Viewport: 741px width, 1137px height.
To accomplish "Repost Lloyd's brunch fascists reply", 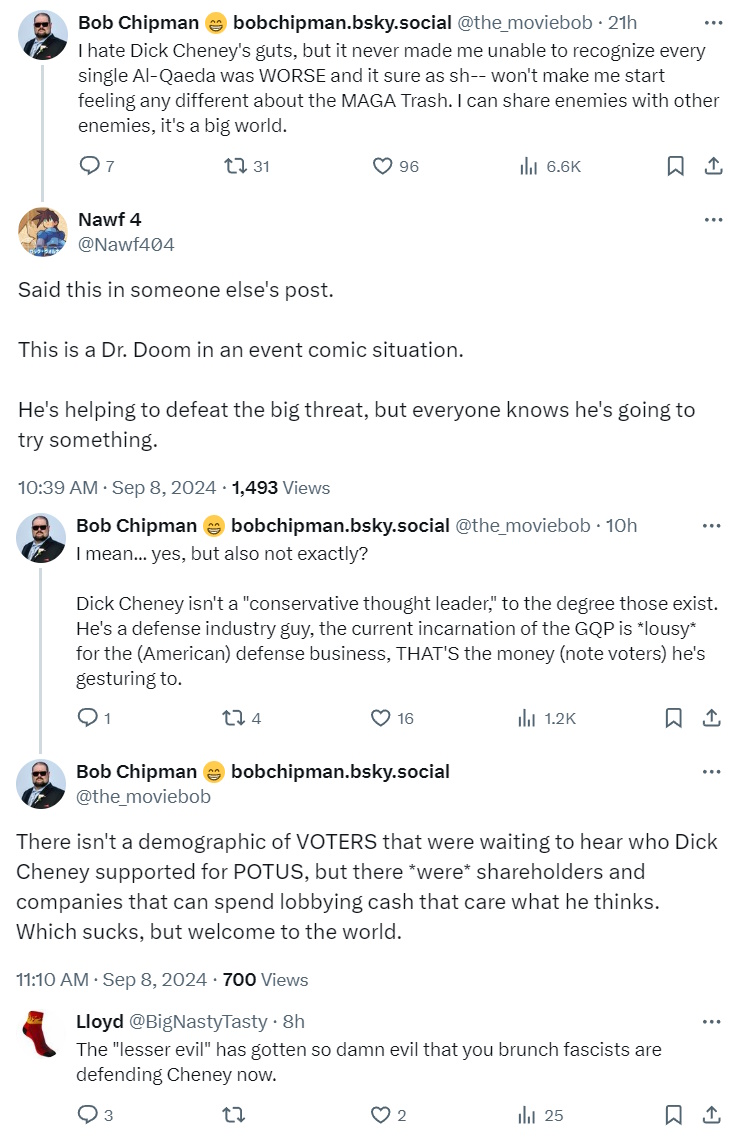I will click(x=236, y=1114).
